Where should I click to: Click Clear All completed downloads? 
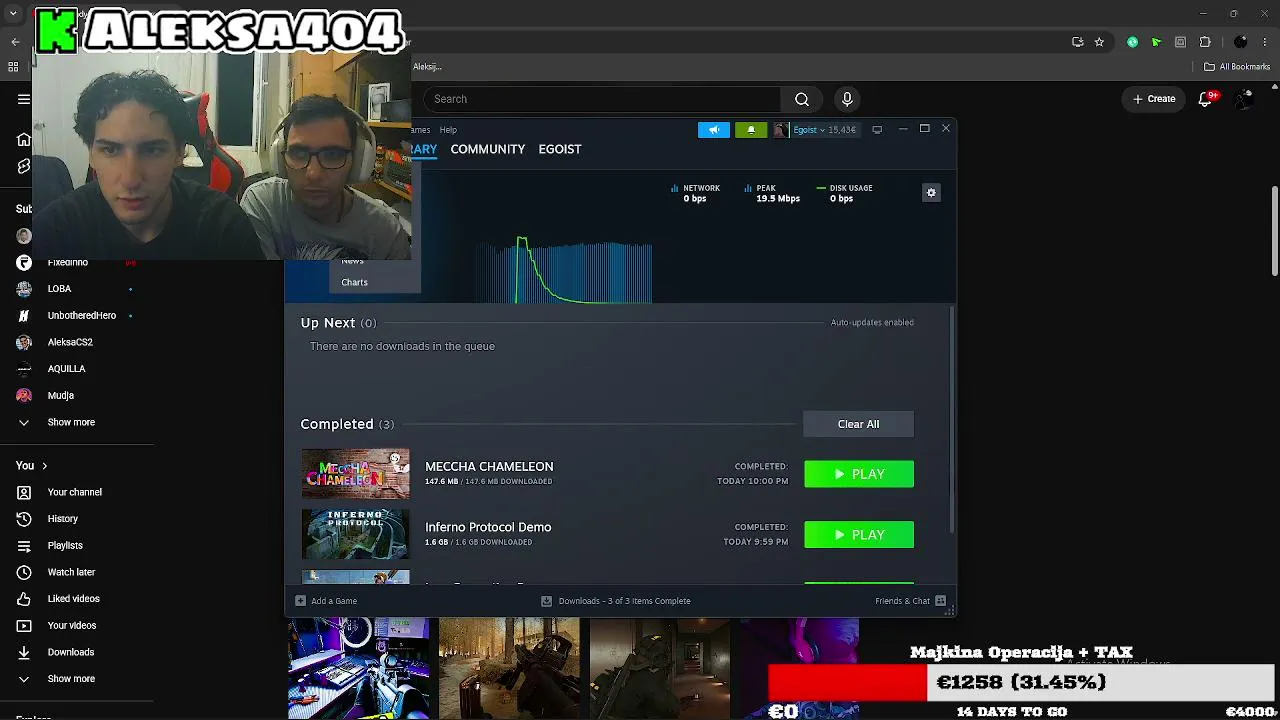[x=858, y=424]
